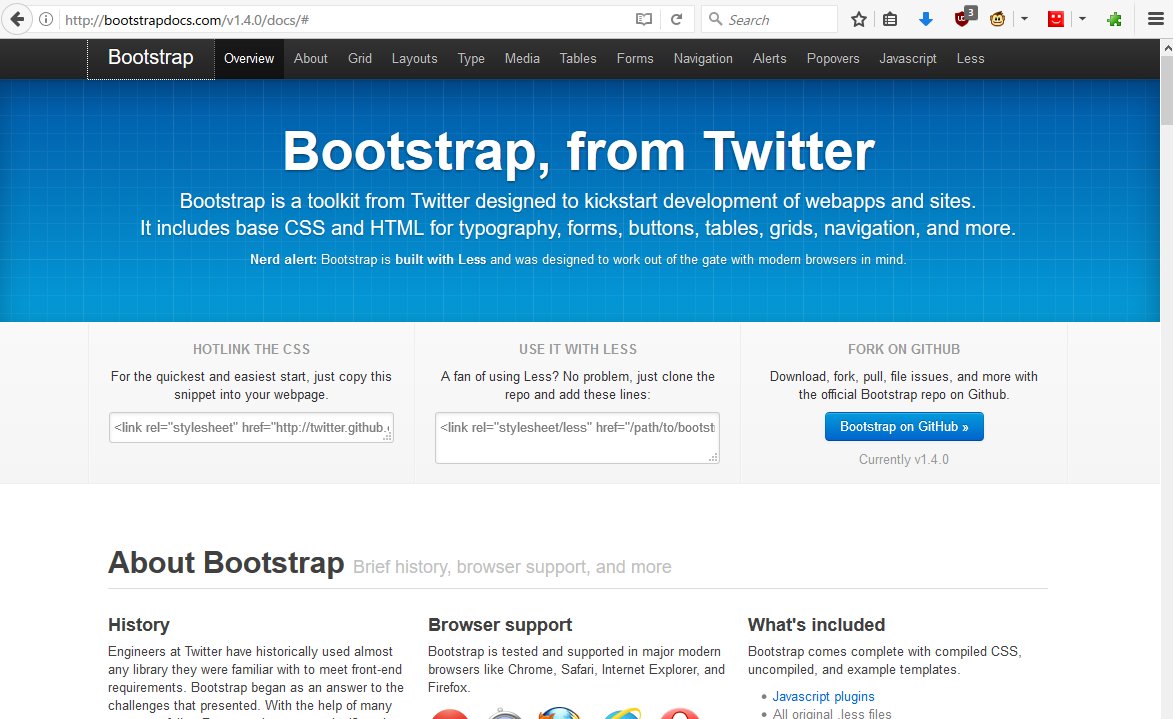Go back using the browser back arrow
Screen dimensions: 1173x719
[16, 19]
